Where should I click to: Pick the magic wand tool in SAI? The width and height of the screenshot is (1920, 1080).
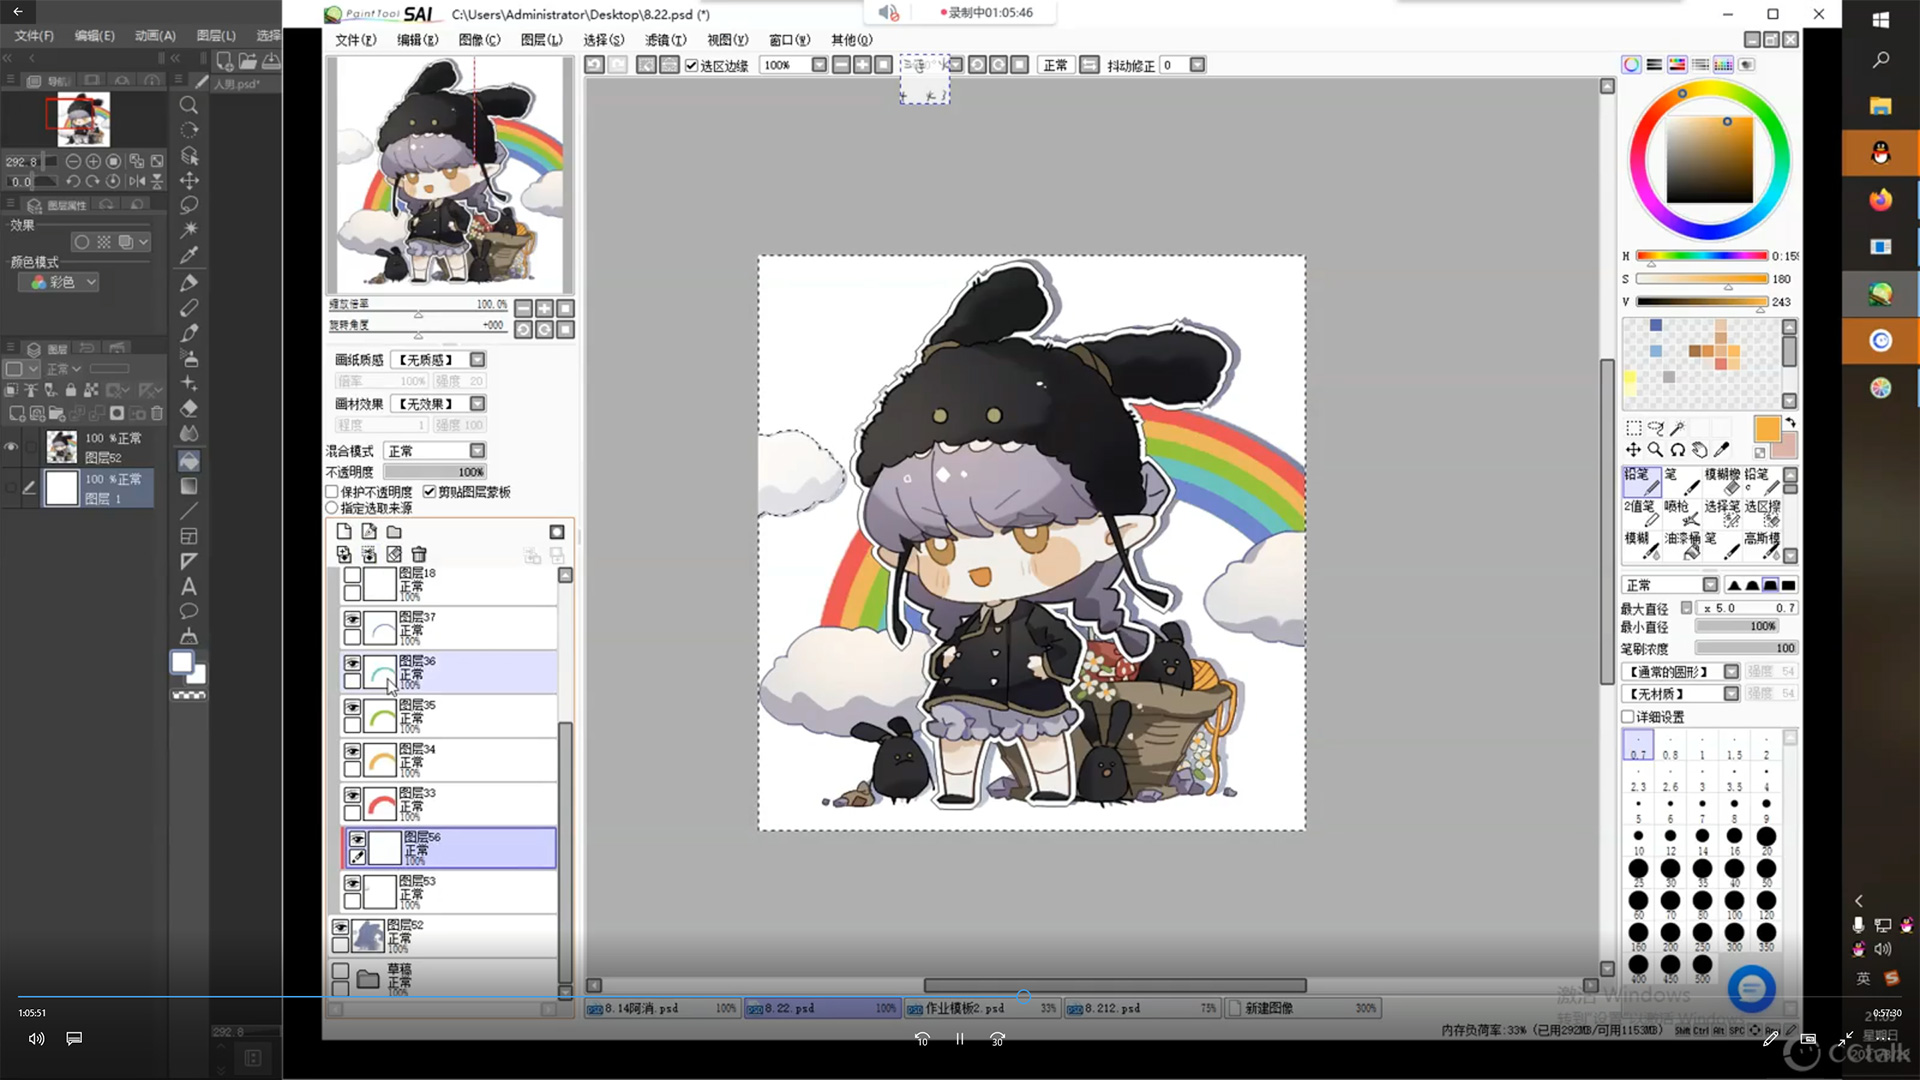point(1677,428)
